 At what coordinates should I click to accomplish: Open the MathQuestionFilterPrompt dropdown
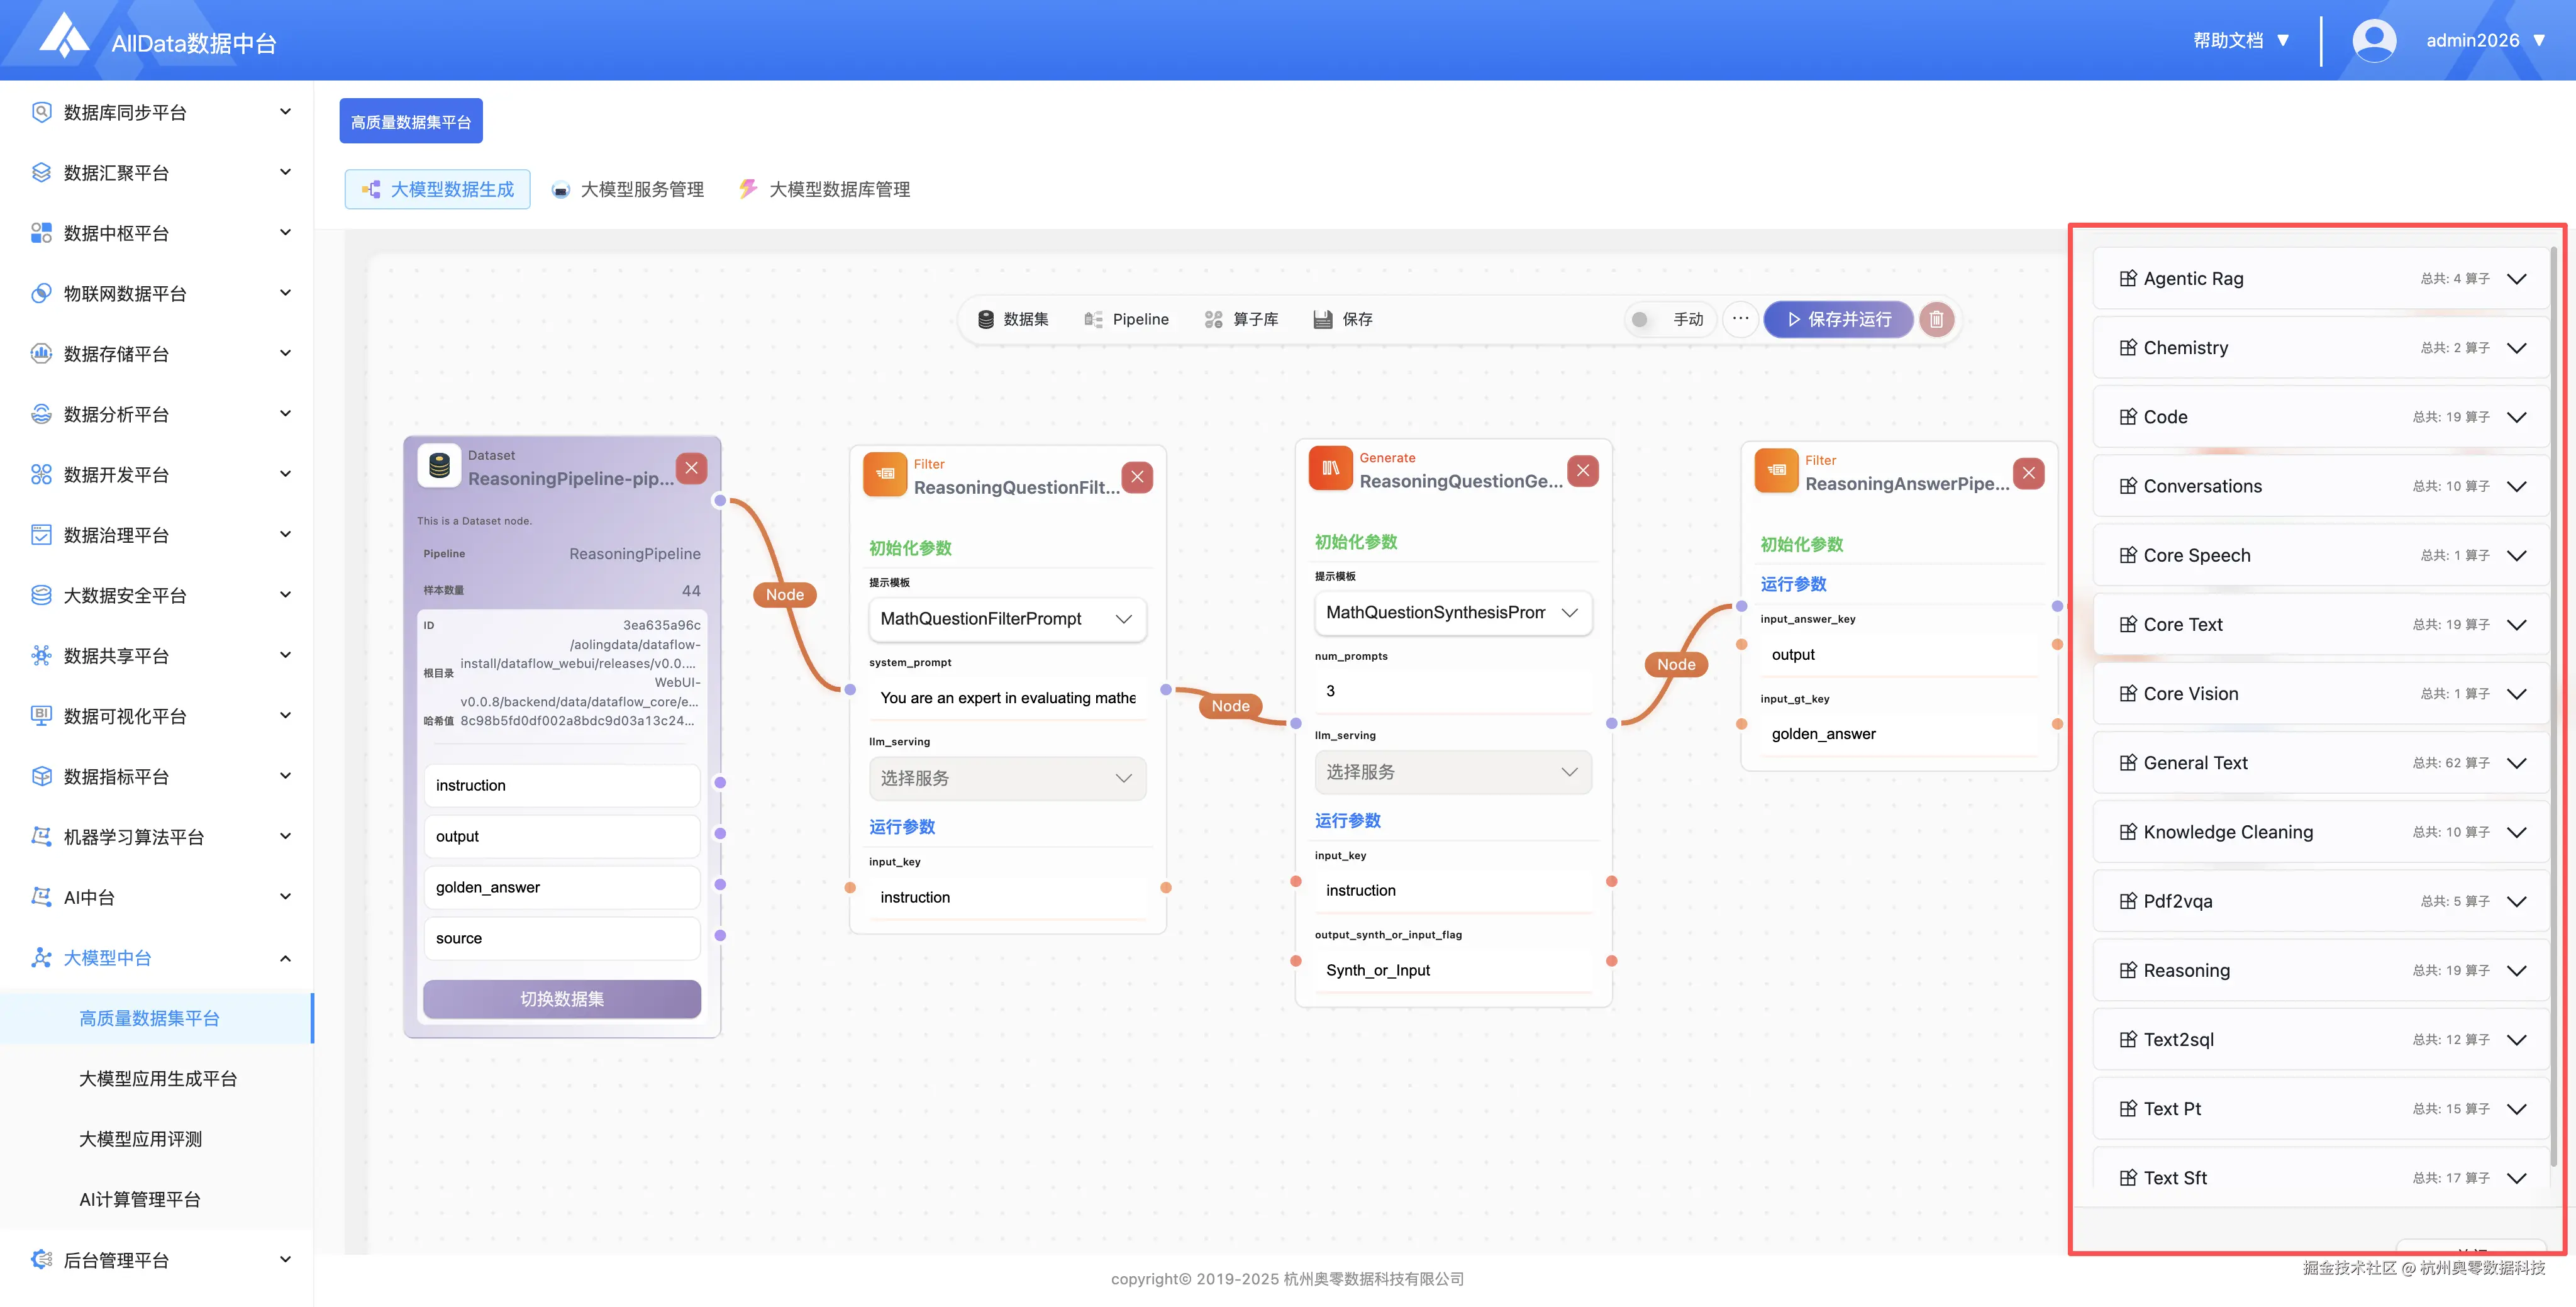click(x=1007, y=619)
